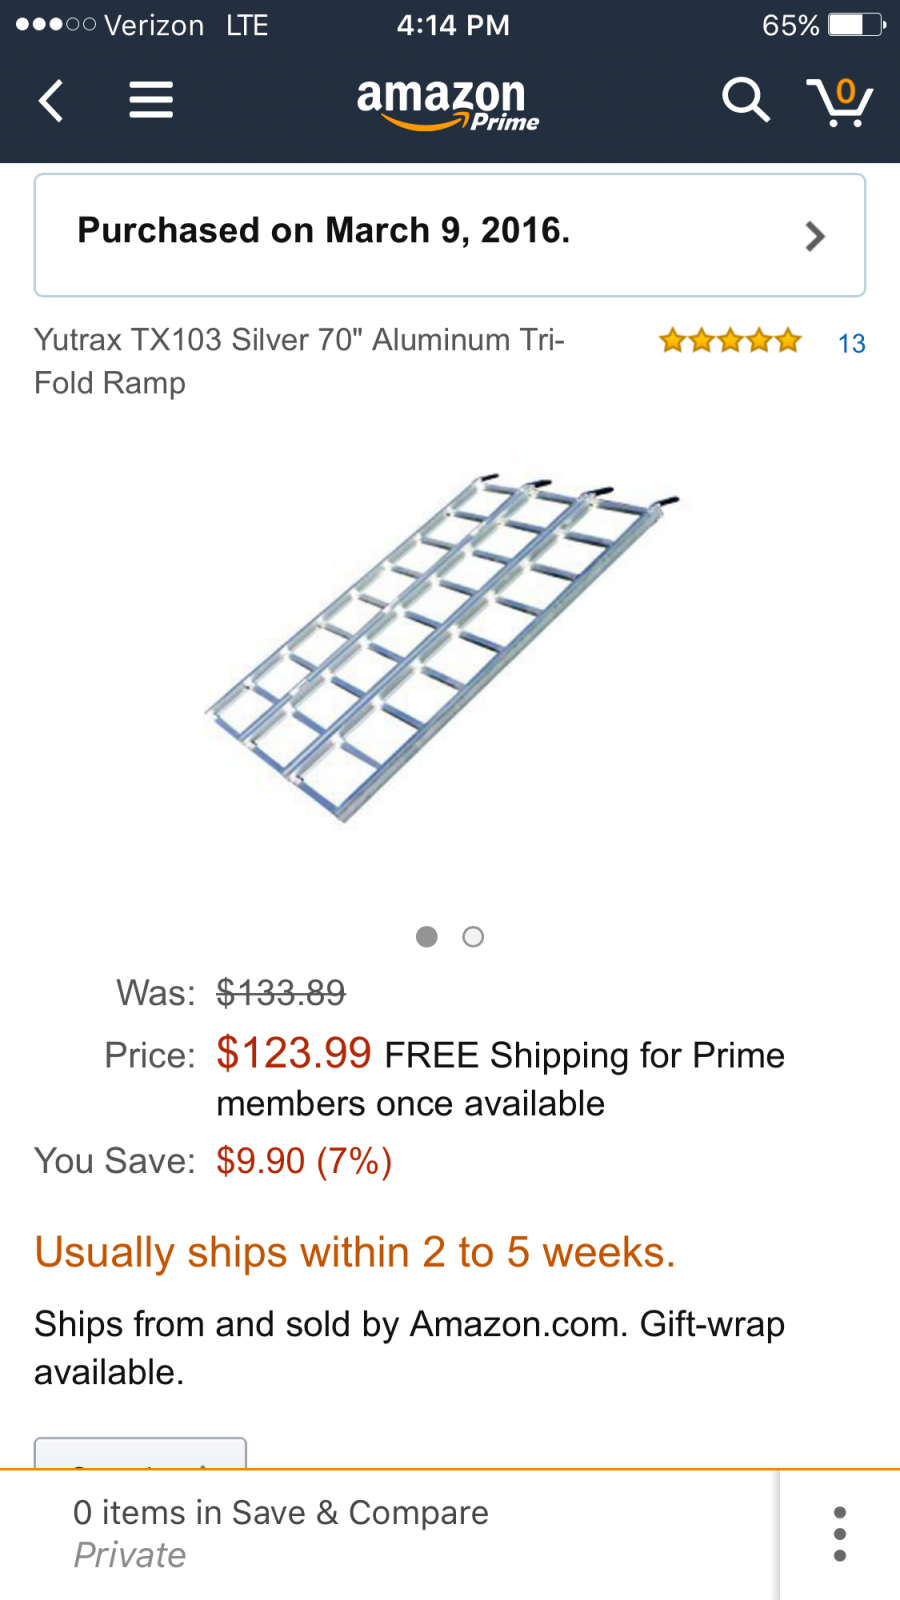Tap Usually ships within 2 to 5 weeks
The width and height of the screenshot is (900, 1600).
[355, 1252]
